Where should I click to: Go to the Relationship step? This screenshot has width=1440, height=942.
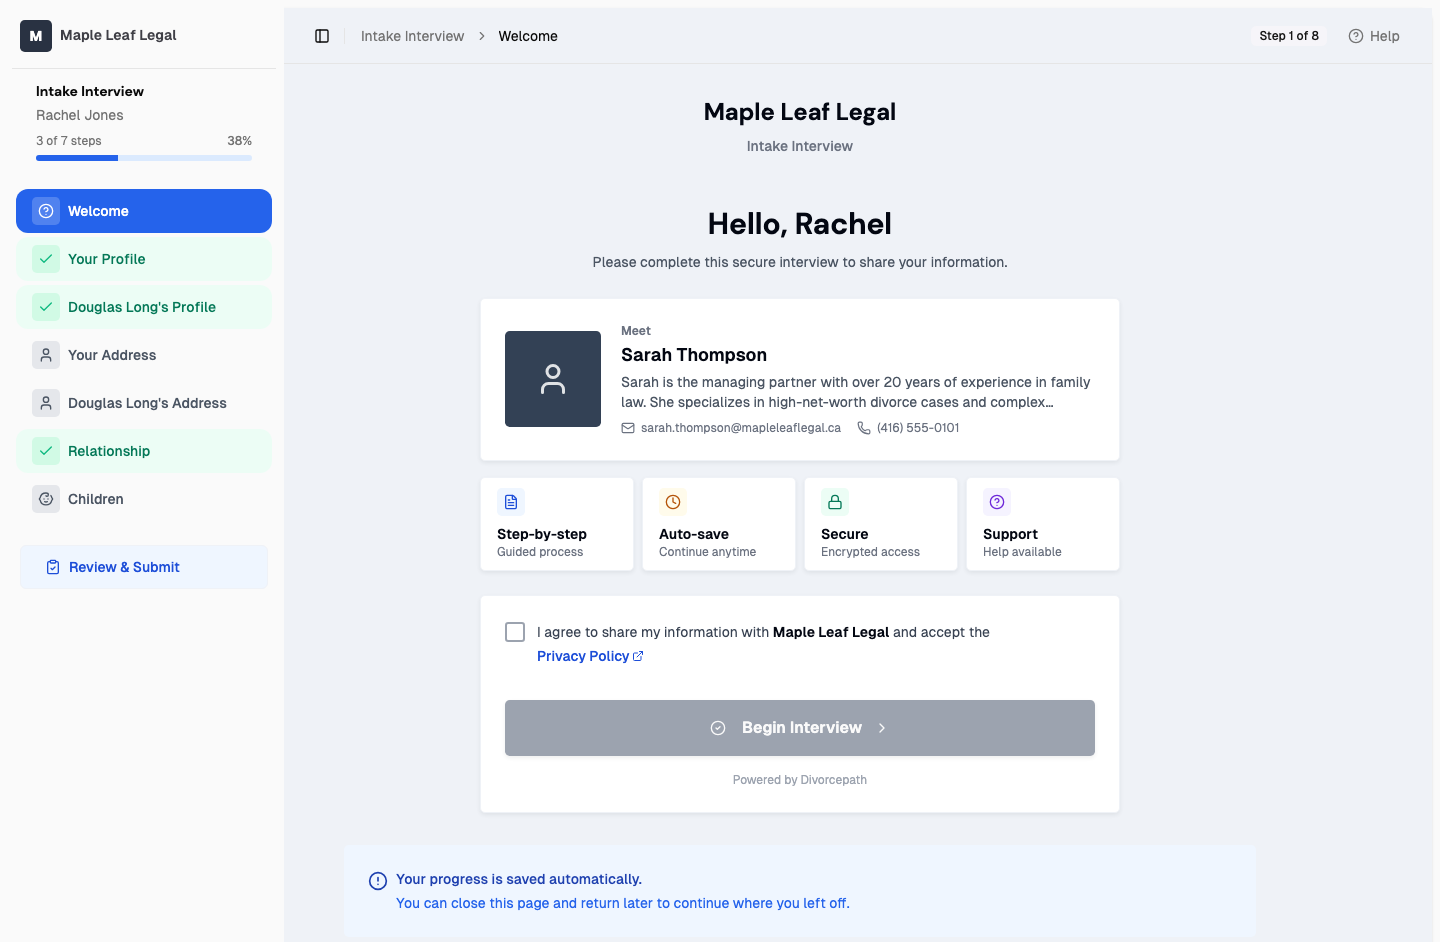point(144,451)
